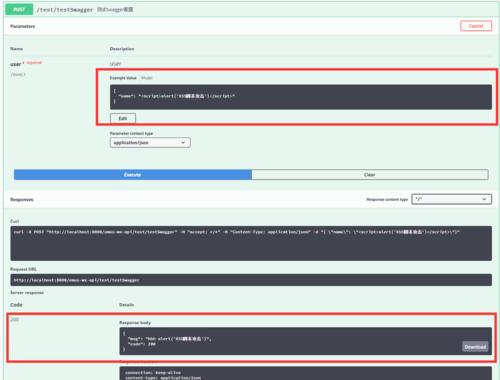This screenshot has width=500, height=380.
Task: Click the Details column header
Action: 127,305
